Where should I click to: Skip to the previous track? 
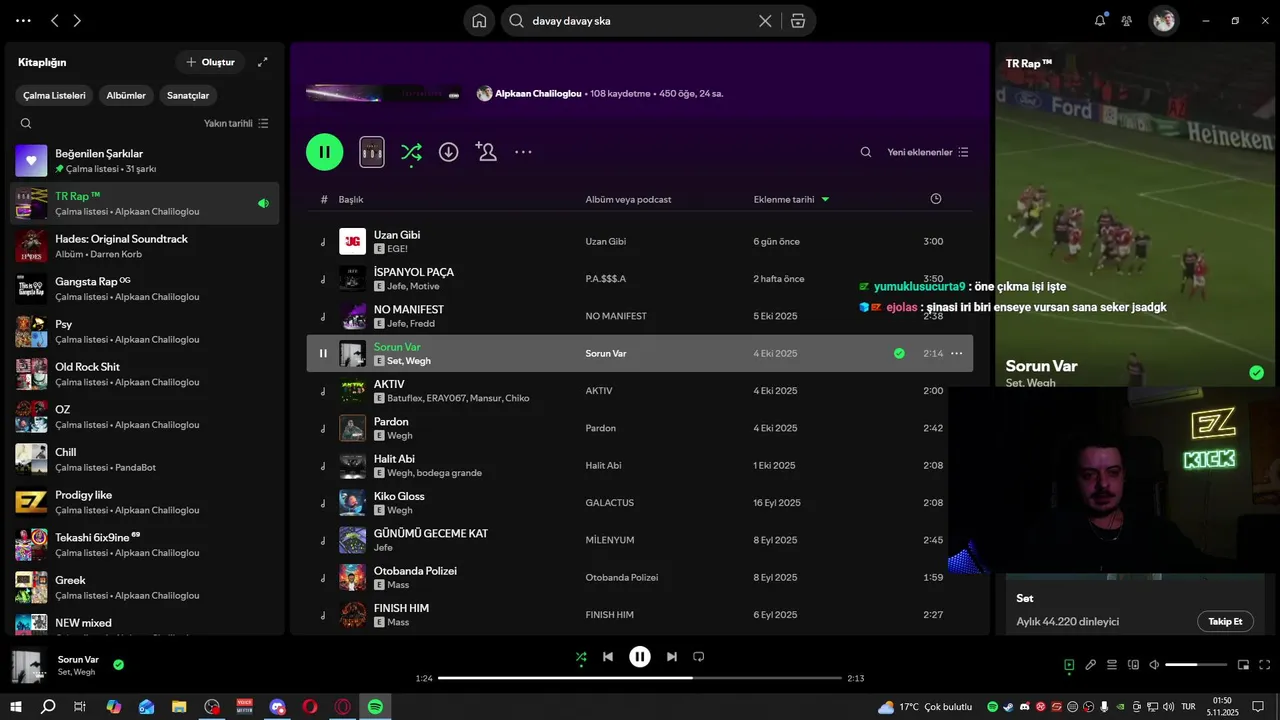[608, 657]
